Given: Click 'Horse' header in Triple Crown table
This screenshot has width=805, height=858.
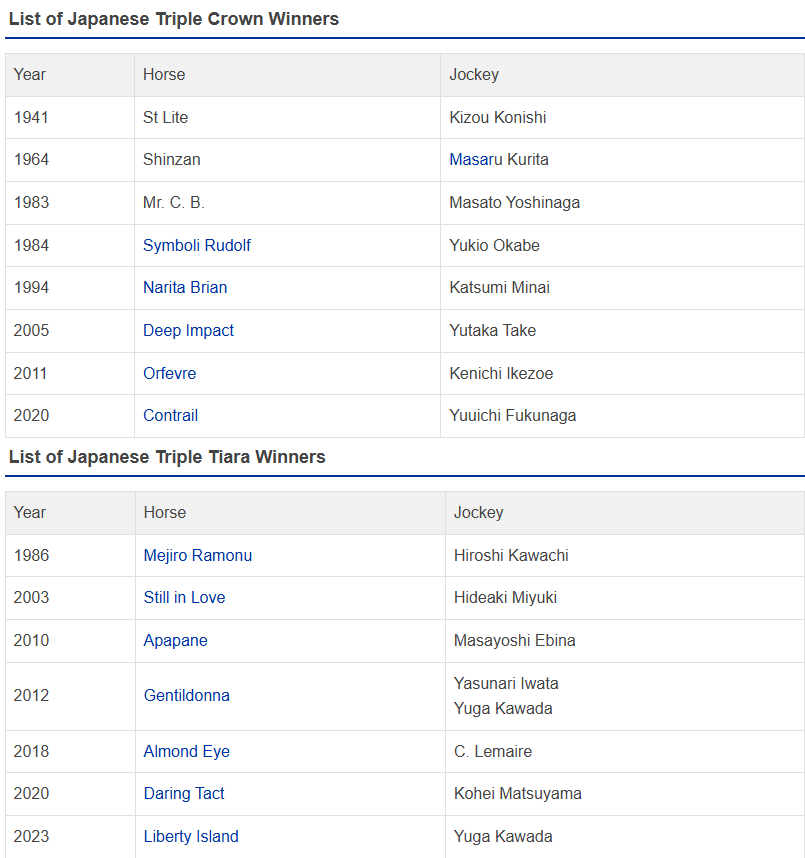Looking at the screenshot, I should [x=164, y=74].
